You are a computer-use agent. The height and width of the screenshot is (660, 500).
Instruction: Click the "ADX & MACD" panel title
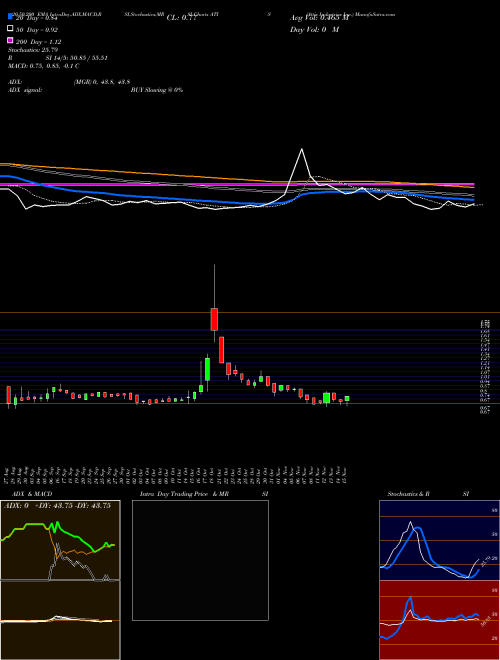pos(32,494)
